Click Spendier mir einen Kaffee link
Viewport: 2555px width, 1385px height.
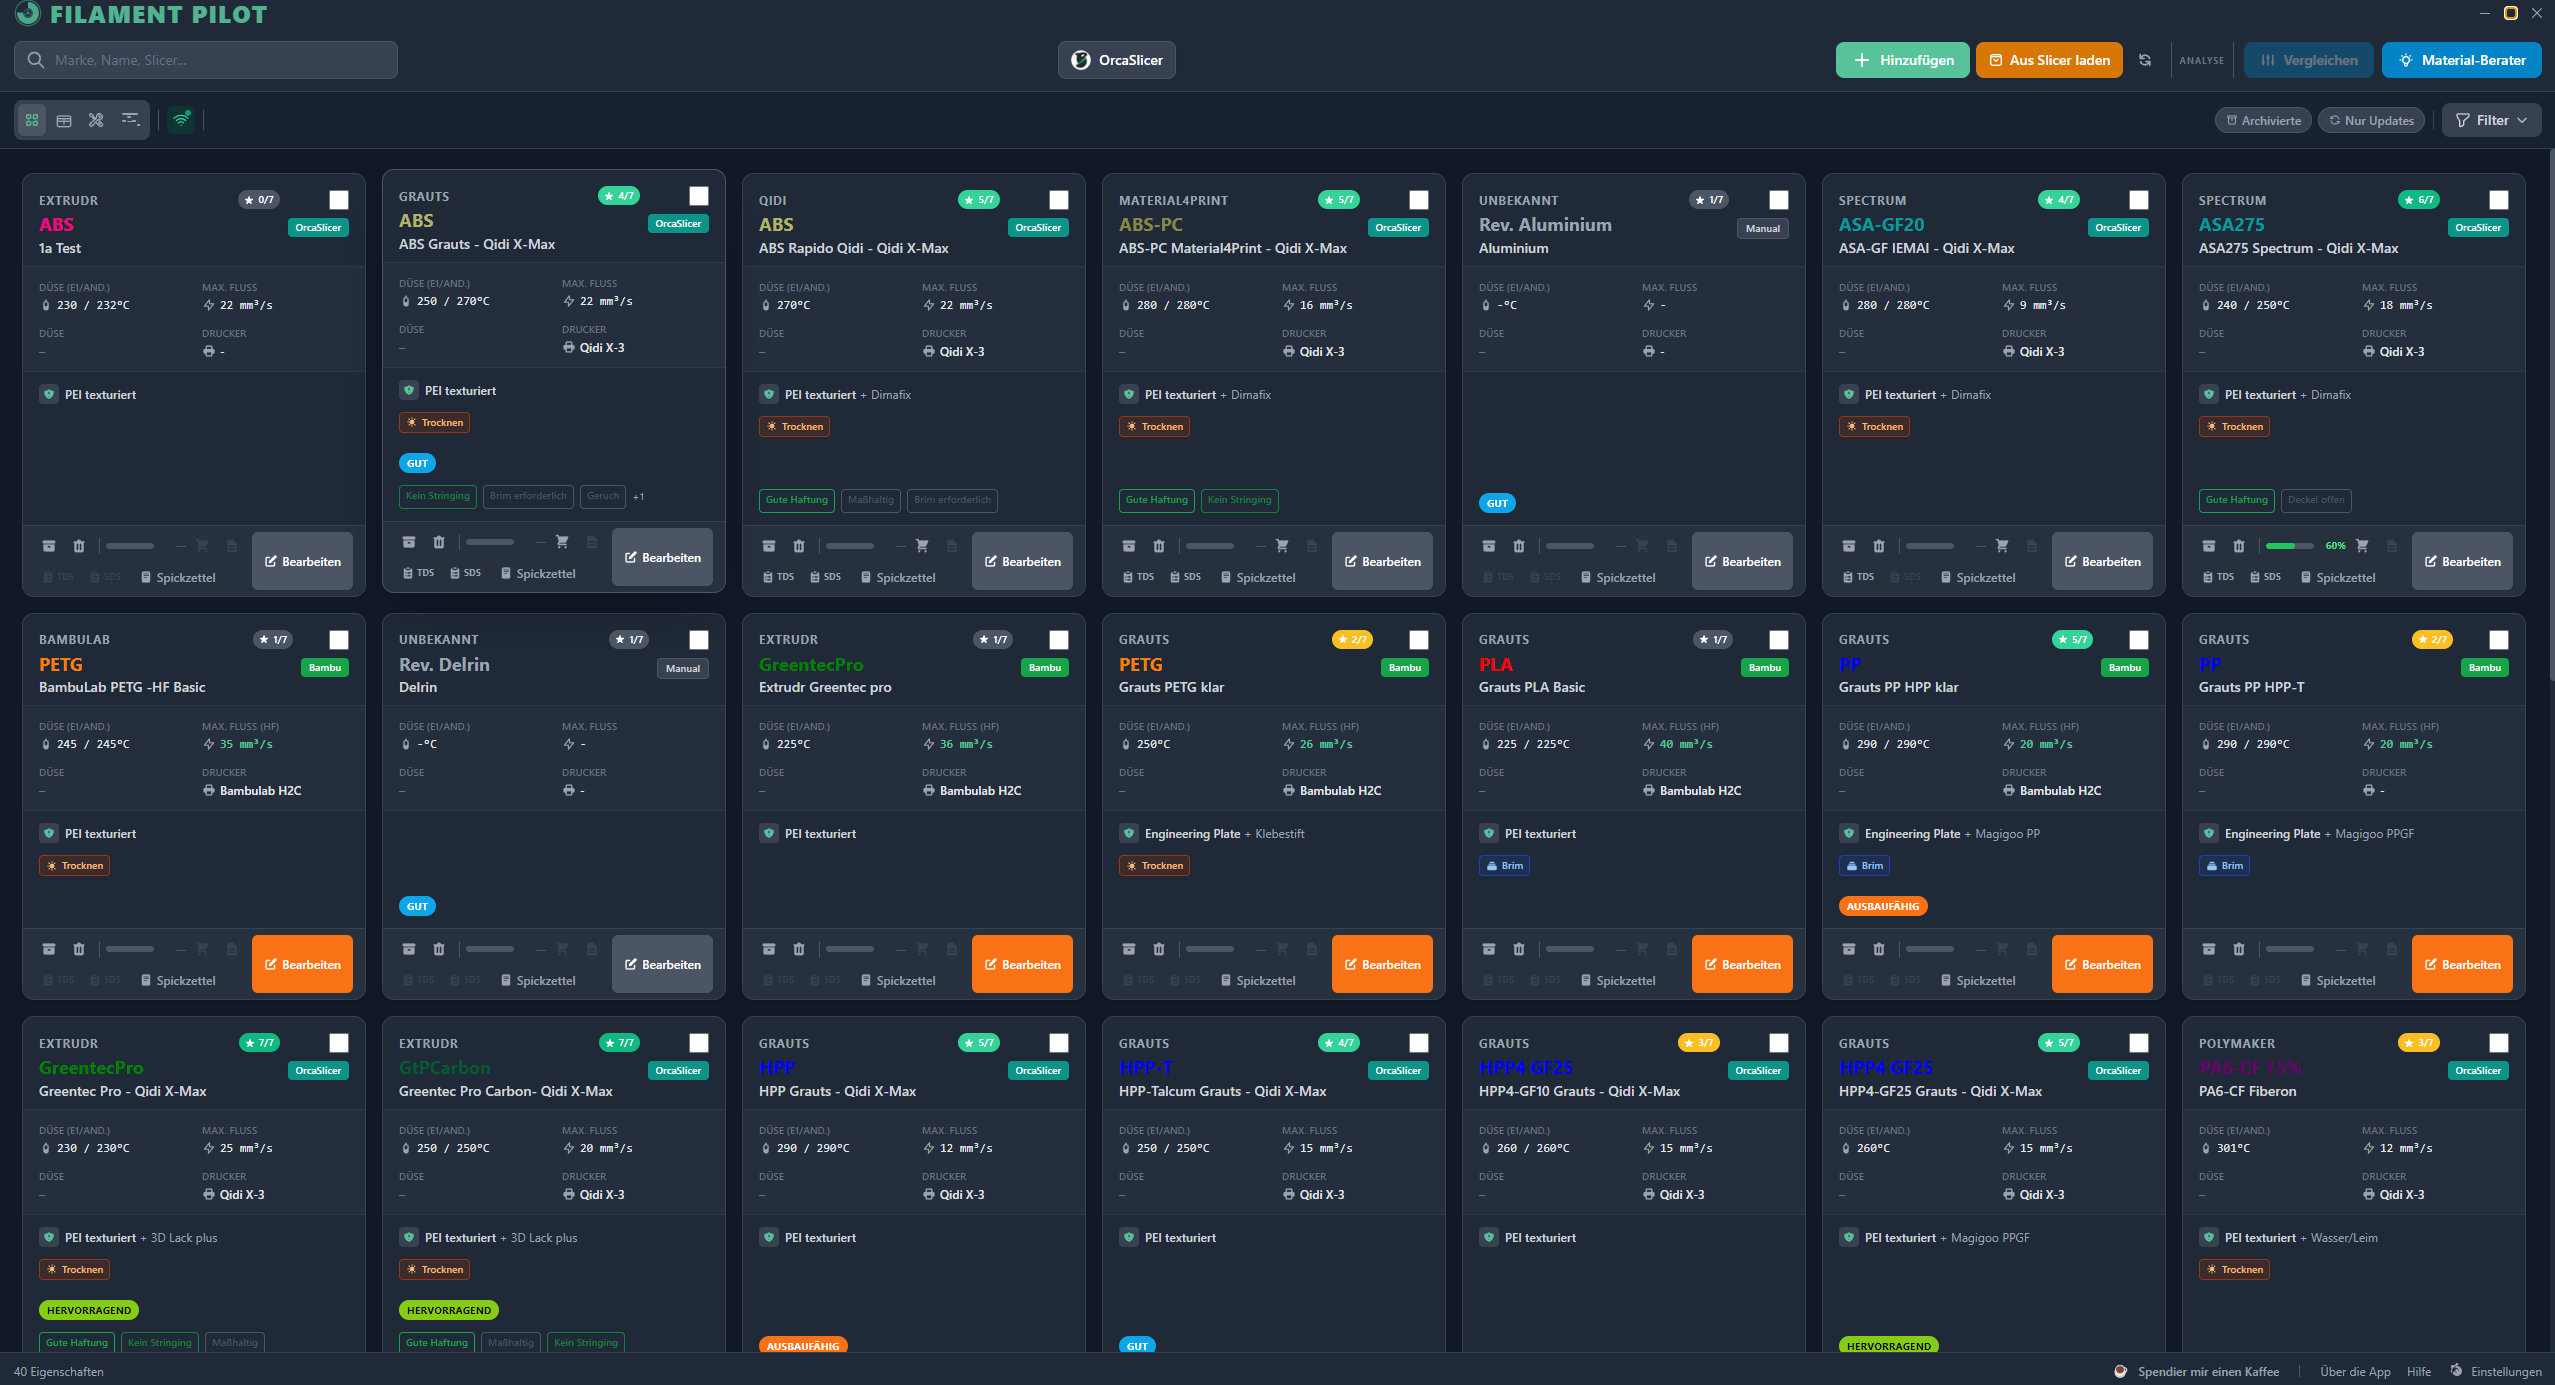click(2208, 1372)
